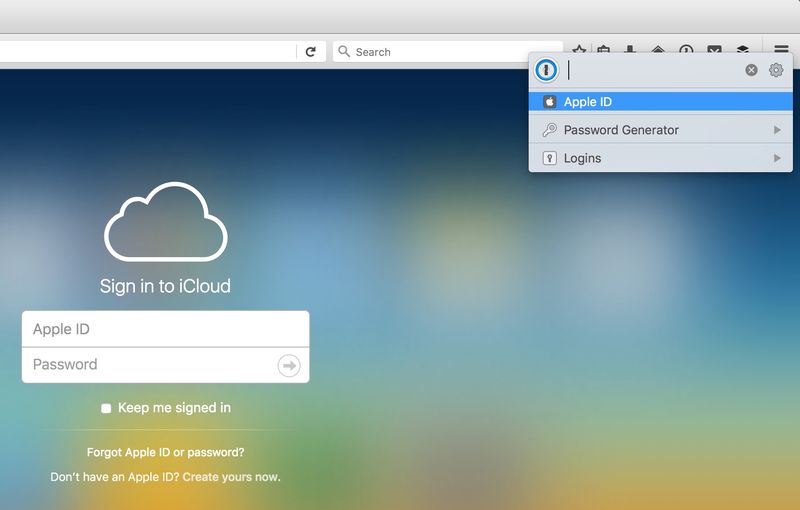Reload the page with the refresh button
The width and height of the screenshot is (800, 510).
[311, 52]
